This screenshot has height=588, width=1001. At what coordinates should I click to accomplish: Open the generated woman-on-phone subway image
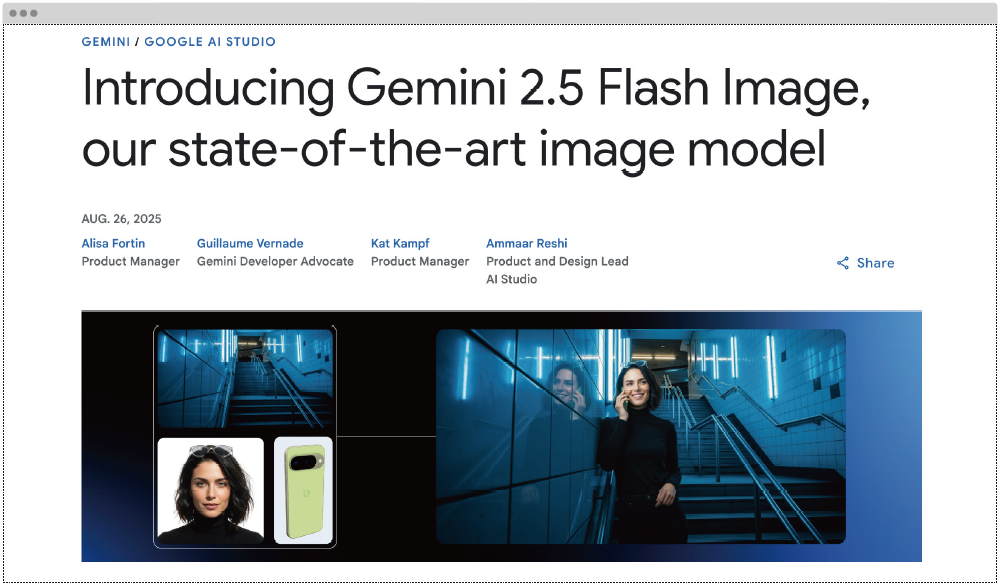640,436
